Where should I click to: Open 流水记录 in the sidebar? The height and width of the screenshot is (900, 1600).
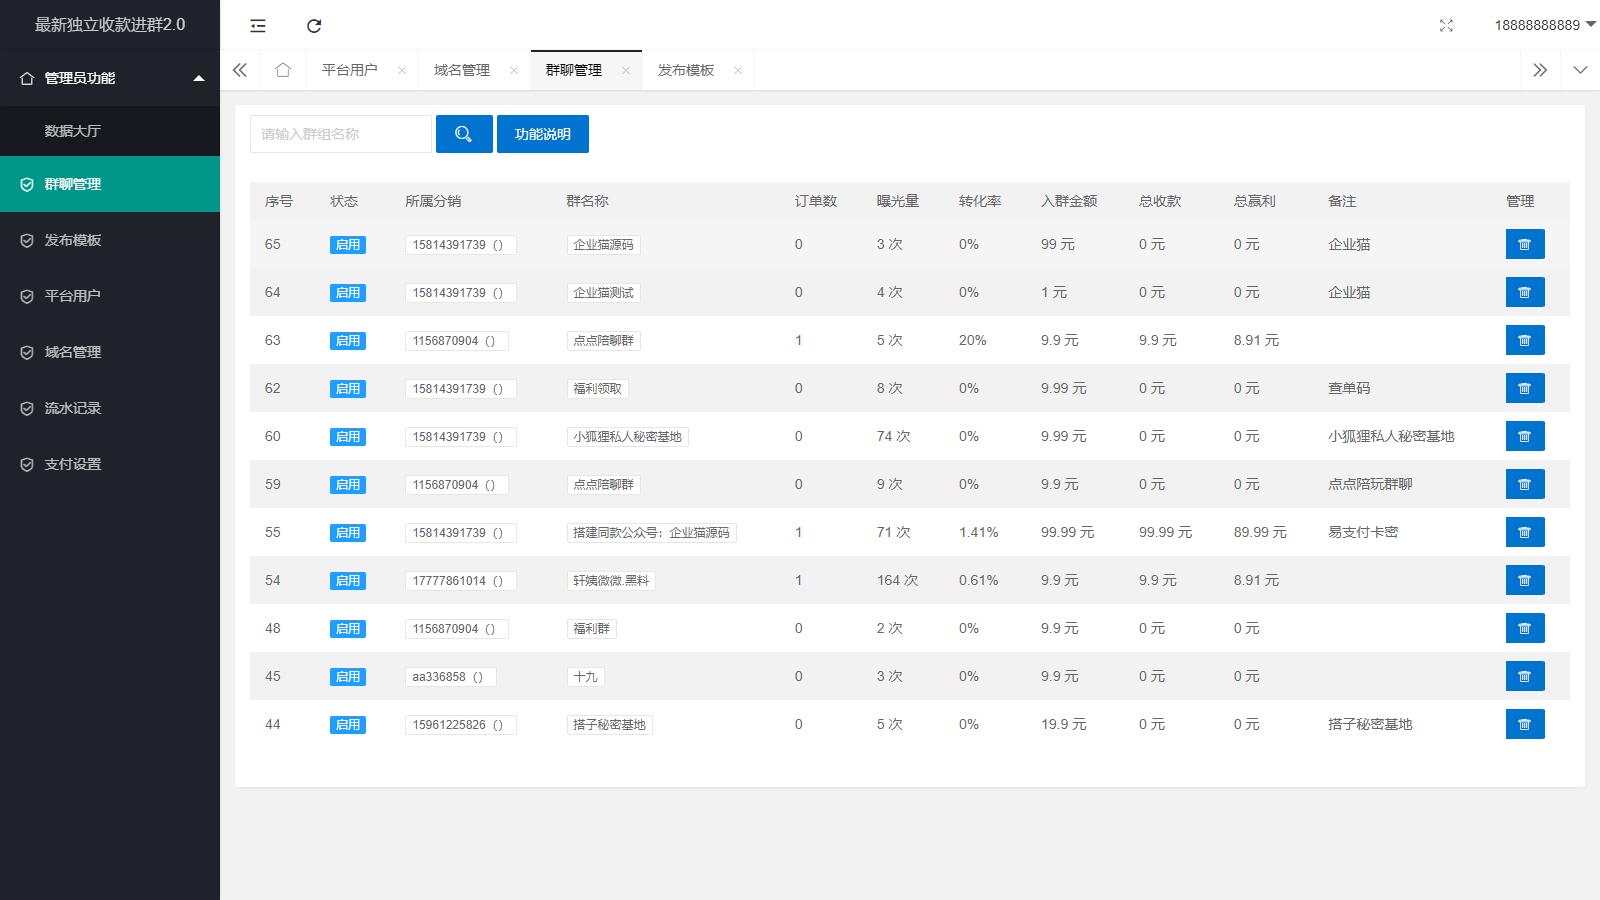(73, 408)
